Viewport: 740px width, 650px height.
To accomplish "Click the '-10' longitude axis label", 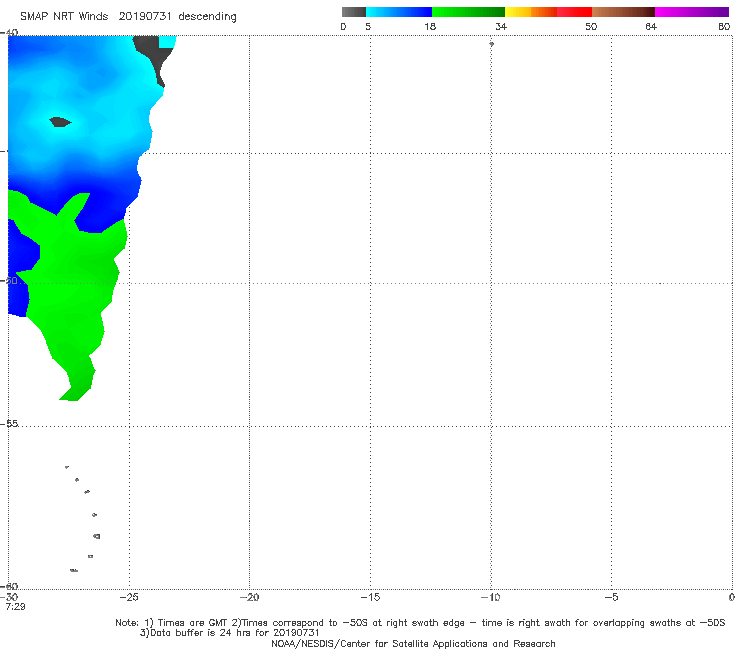I will tap(490, 597).
